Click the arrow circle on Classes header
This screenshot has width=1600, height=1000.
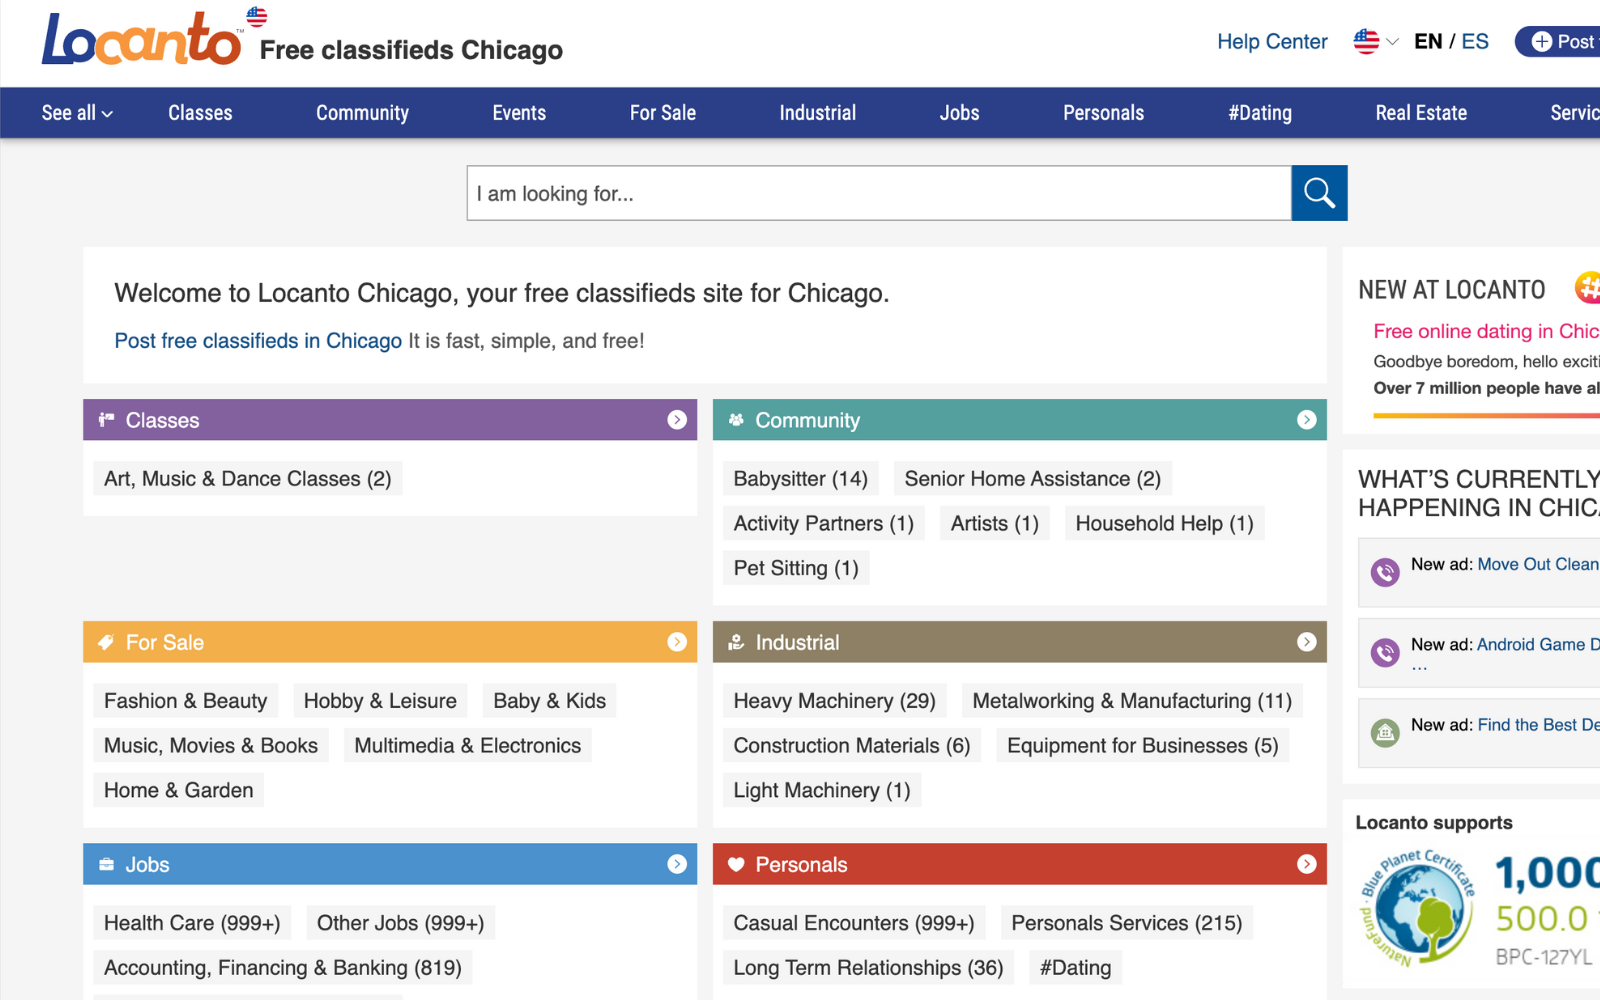[x=677, y=420]
